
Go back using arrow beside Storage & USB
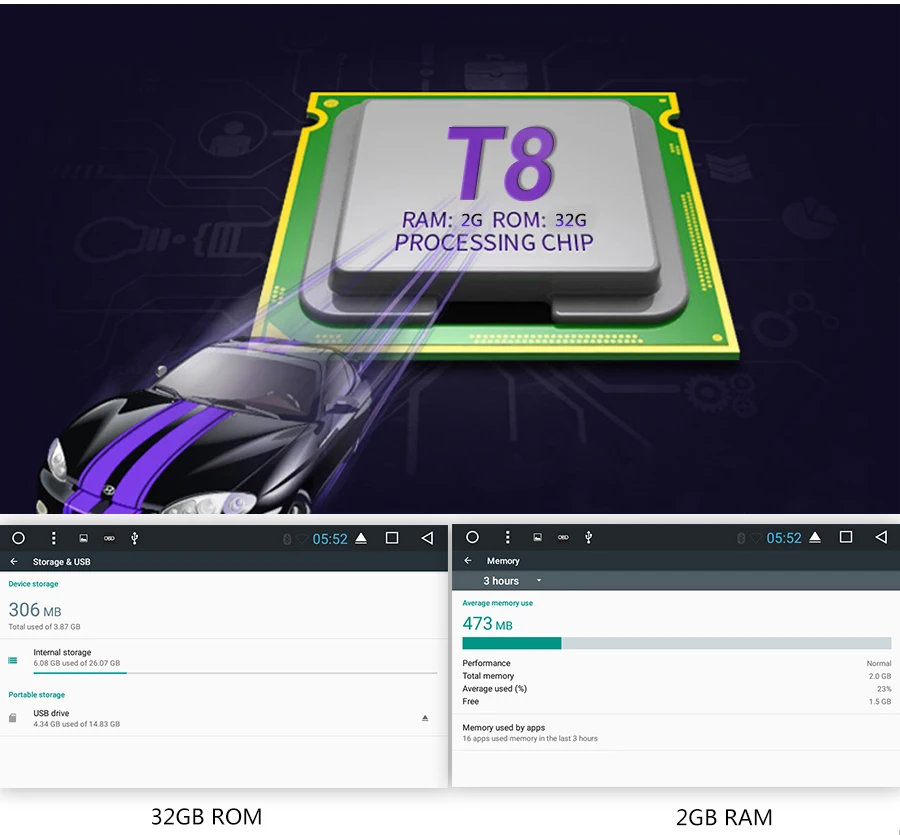click(x=14, y=562)
